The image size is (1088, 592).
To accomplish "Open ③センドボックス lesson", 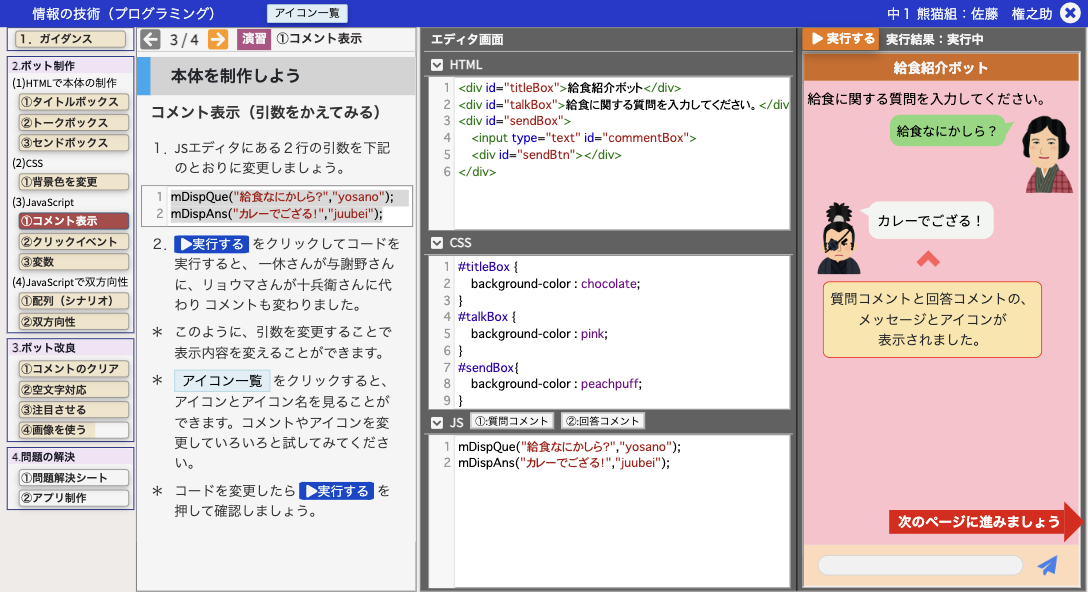I will click(74, 143).
